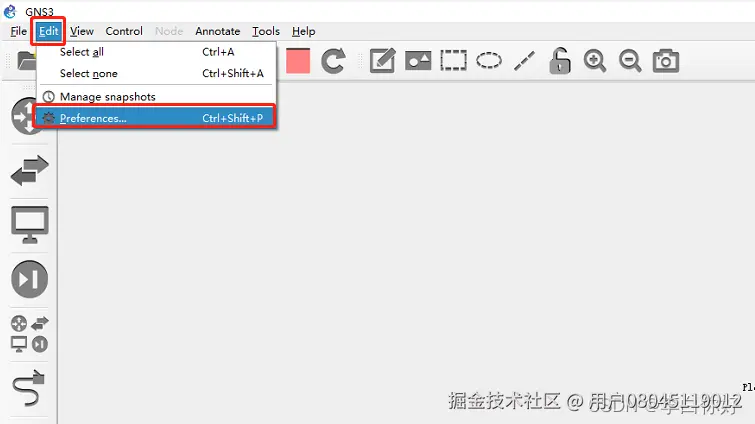Click the lock/unlock items icon
The height and width of the screenshot is (424, 755).
tap(560, 61)
